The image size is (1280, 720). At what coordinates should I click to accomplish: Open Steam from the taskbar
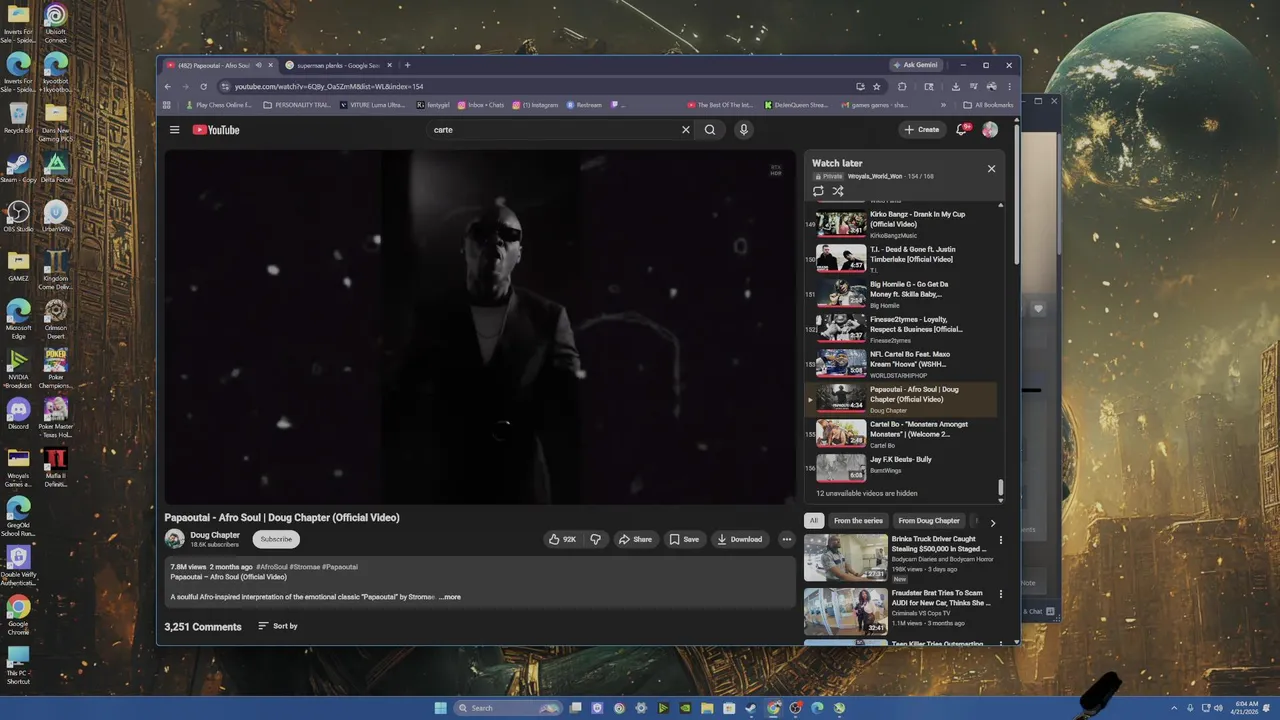click(x=751, y=708)
